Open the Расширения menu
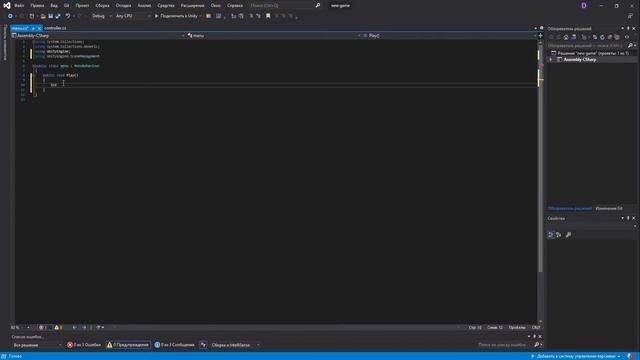 [x=192, y=6]
